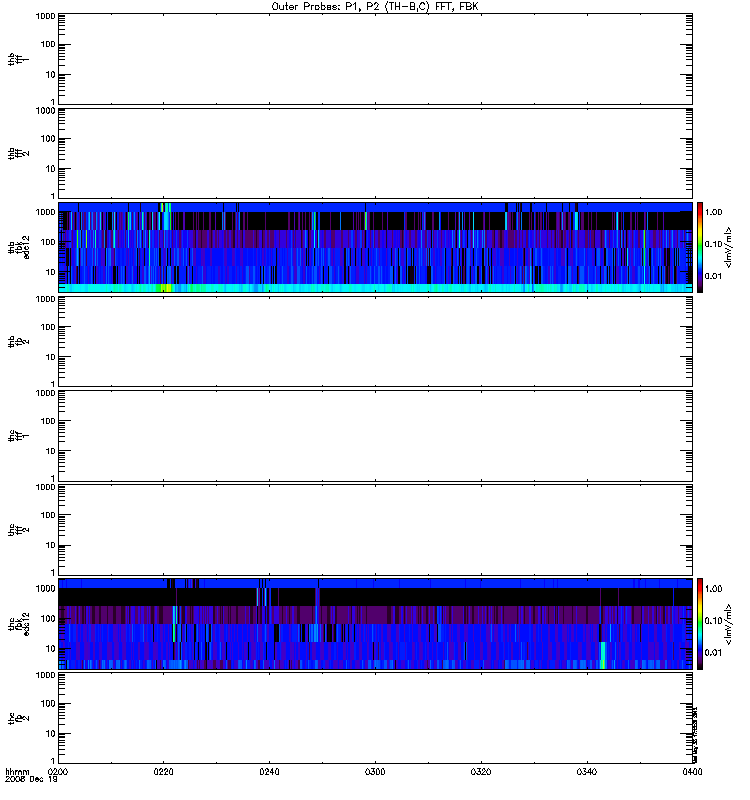Click the 'hhmm' axis format label

tap(17, 771)
